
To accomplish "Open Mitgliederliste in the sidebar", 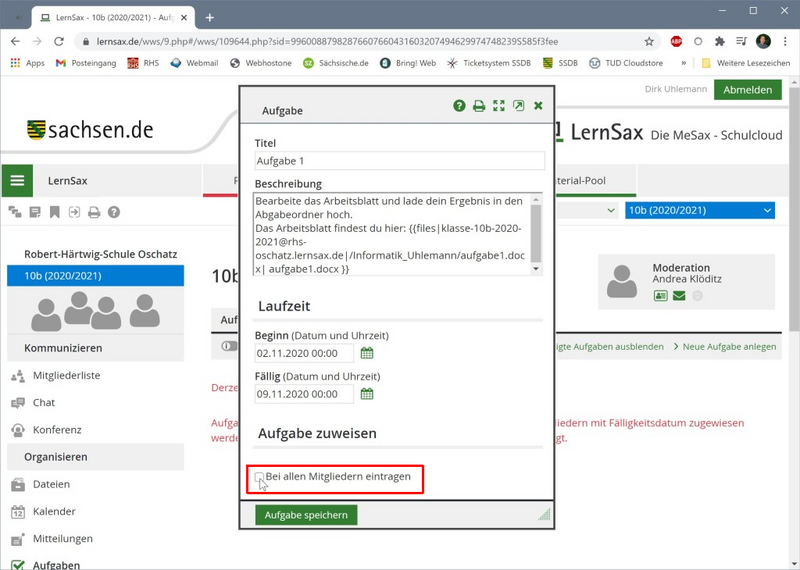I will (66, 375).
